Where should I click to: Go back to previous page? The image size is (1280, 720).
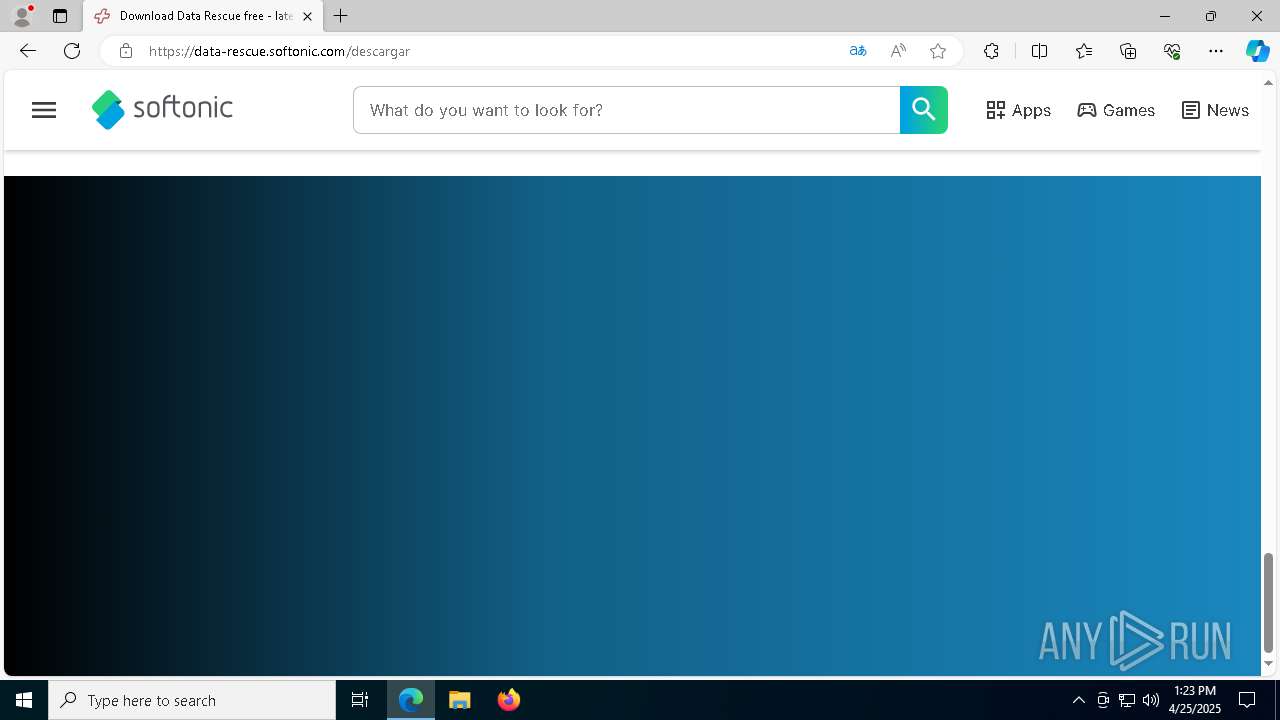point(27,51)
